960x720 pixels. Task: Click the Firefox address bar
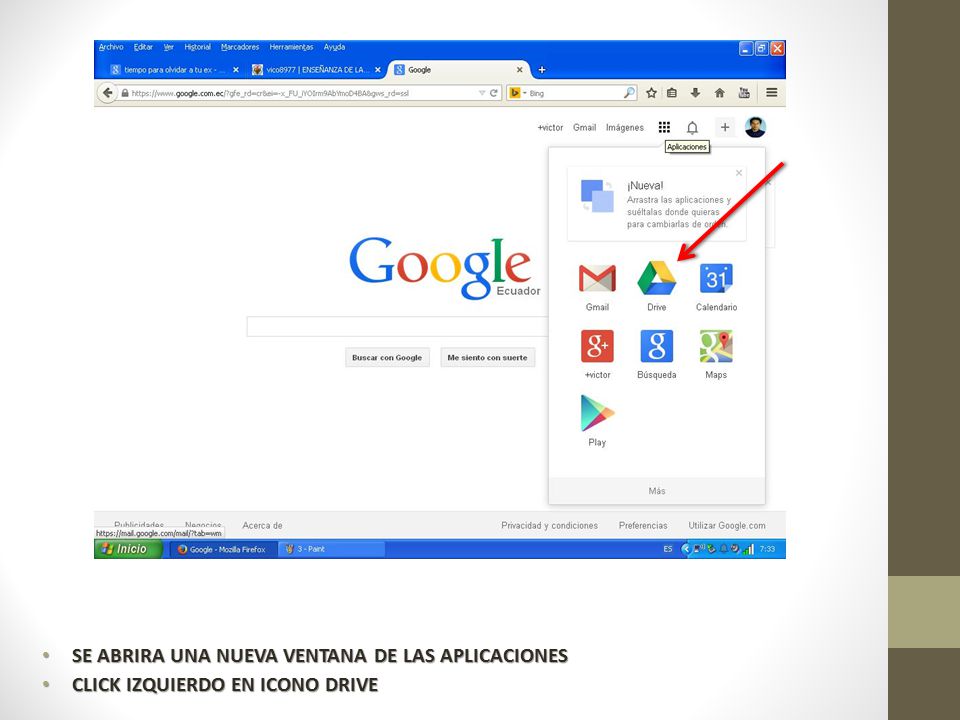(x=298, y=93)
